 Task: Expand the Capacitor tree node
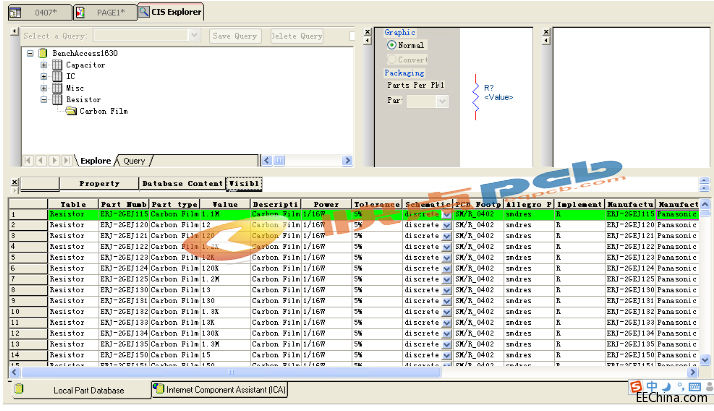[44, 64]
